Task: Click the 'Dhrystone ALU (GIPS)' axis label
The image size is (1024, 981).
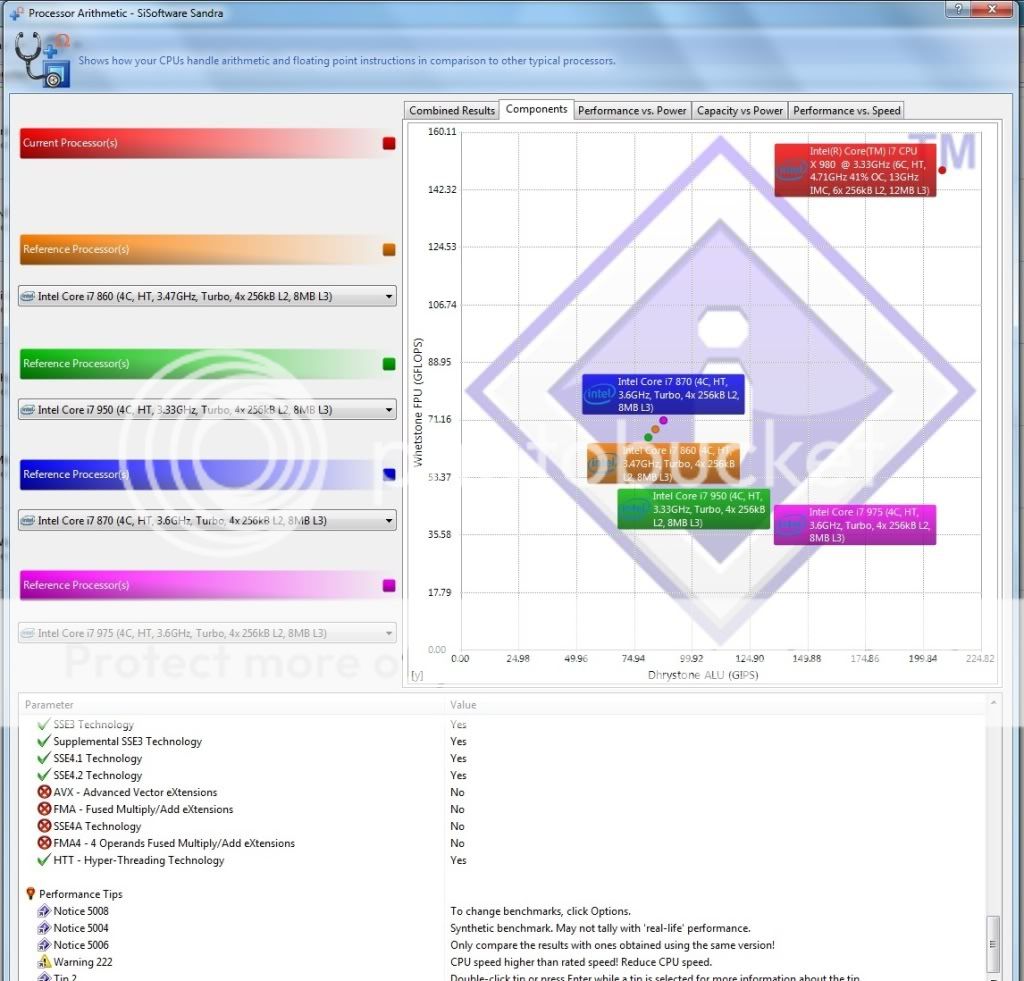Action: coord(703,675)
